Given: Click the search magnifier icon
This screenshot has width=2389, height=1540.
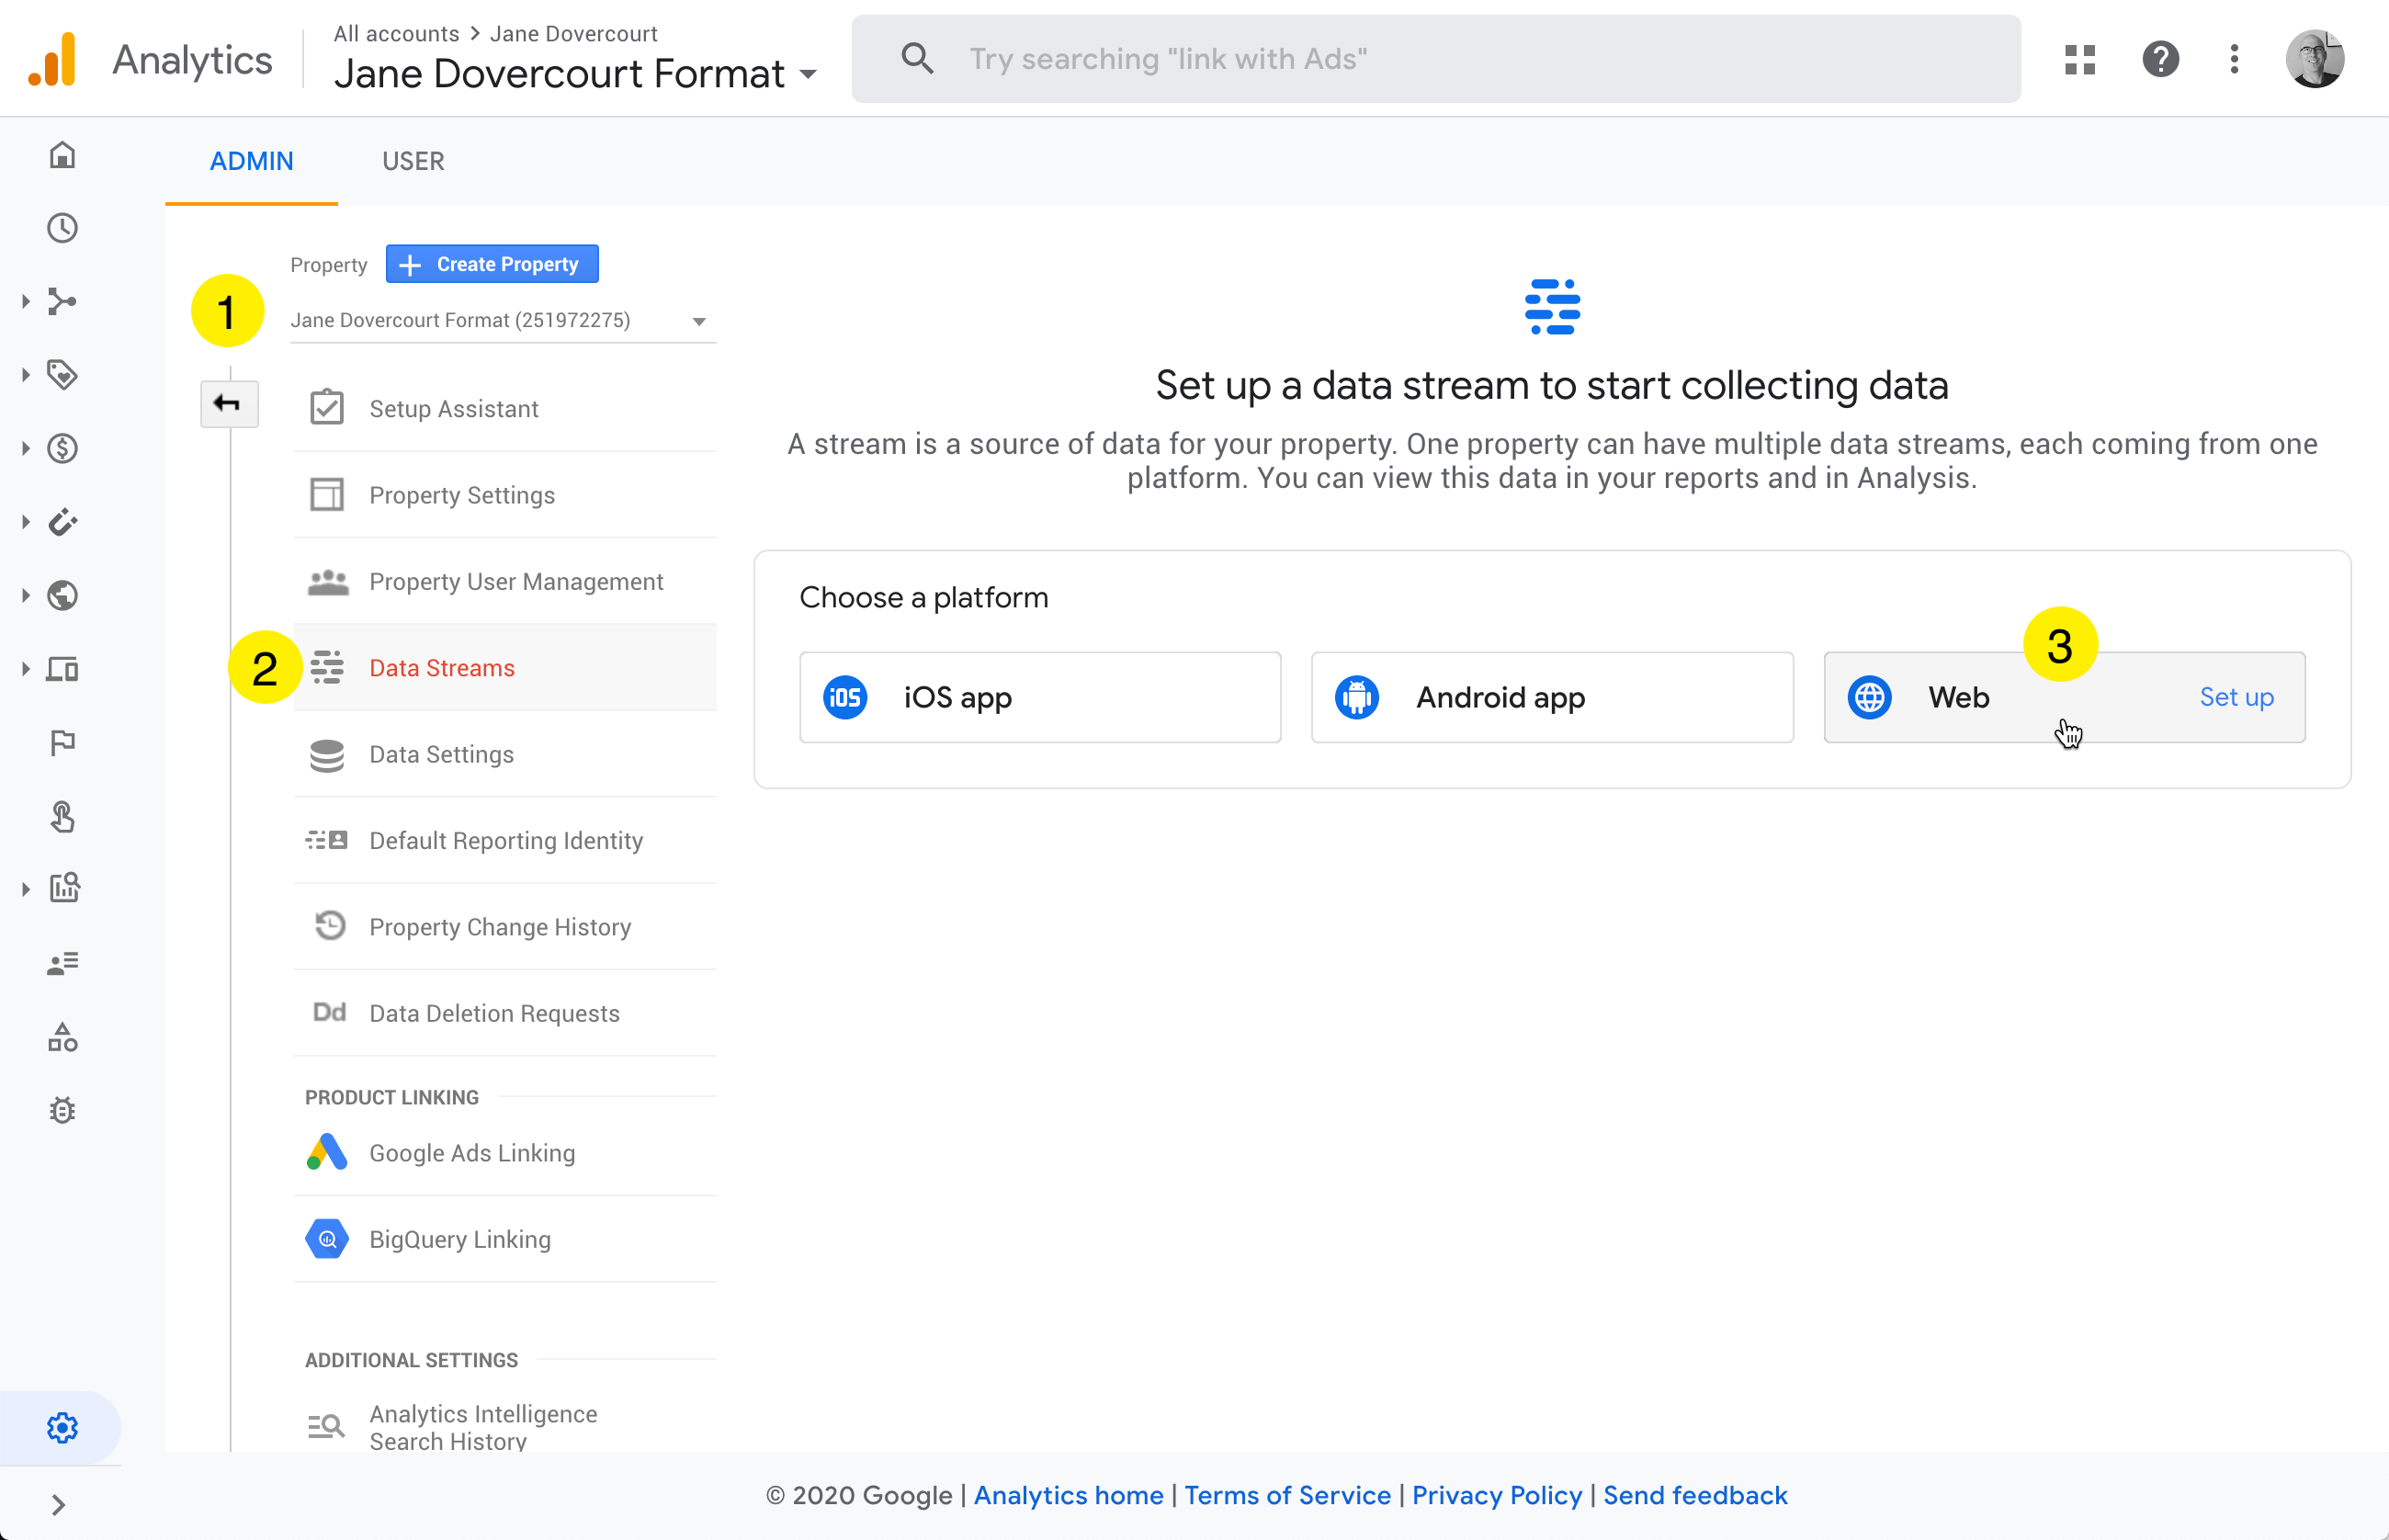Looking at the screenshot, I should click(916, 58).
